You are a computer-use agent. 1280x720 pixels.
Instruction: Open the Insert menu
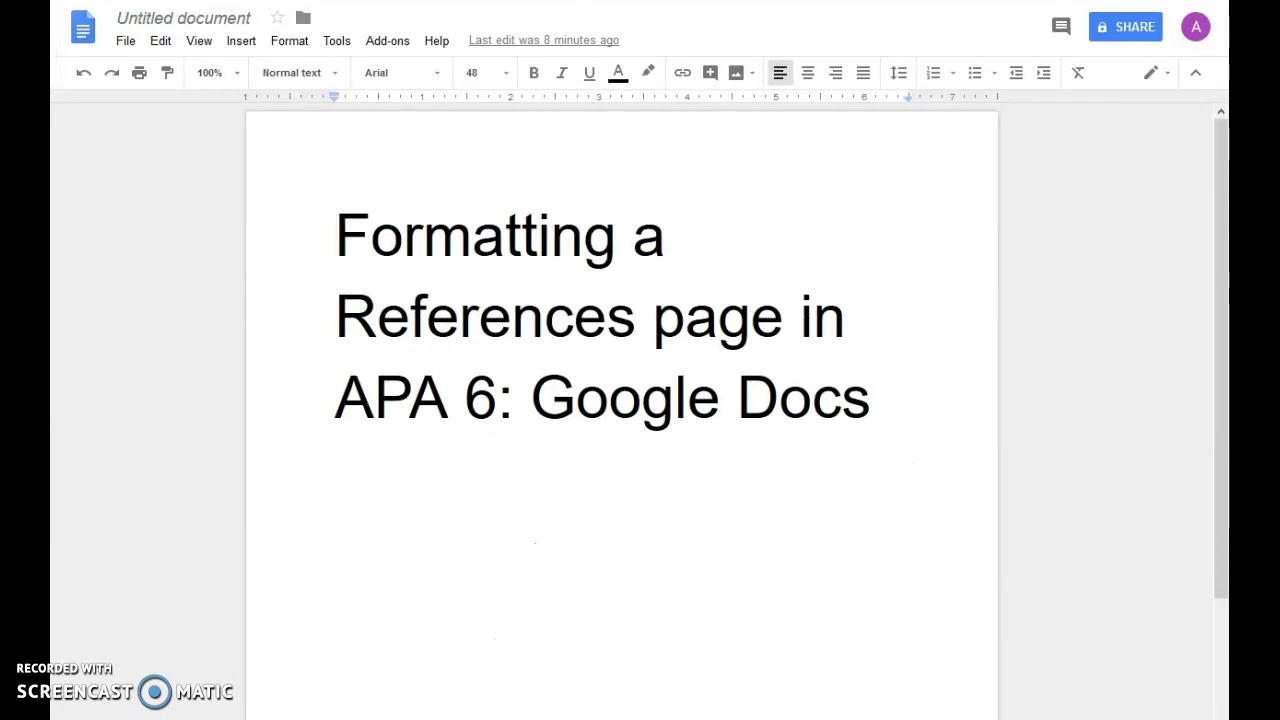tap(241, 41)
